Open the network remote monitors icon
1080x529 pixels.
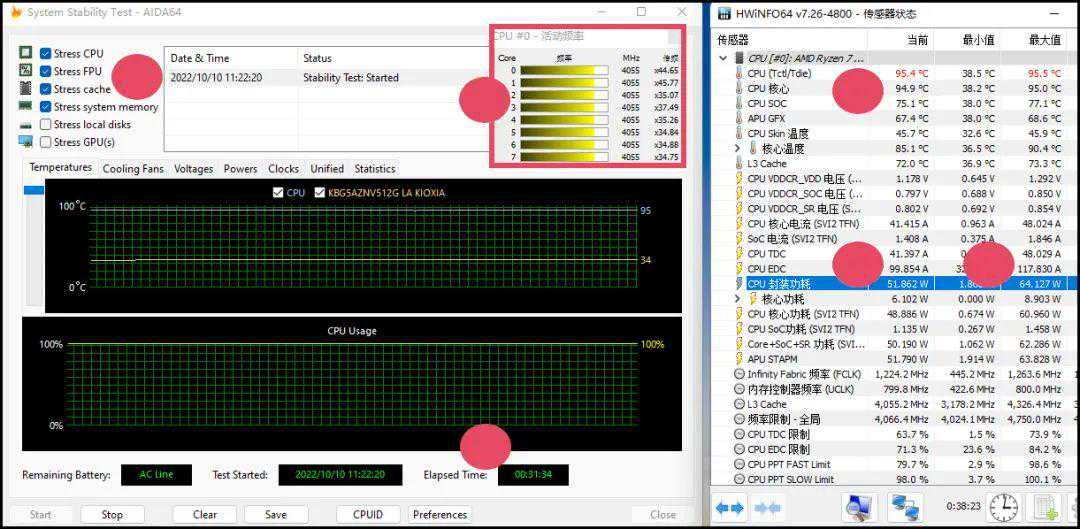point(905,507)
